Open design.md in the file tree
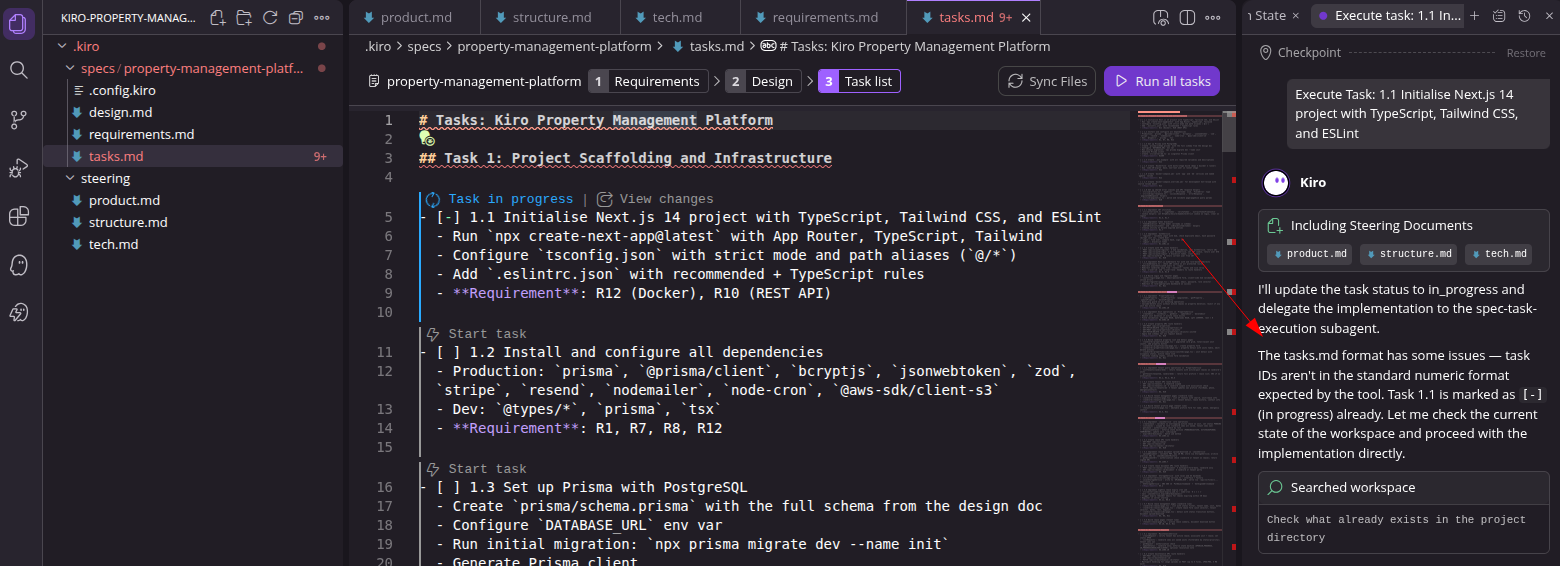The height and width of the screenshot is (566, 1560). click(120, 112)
